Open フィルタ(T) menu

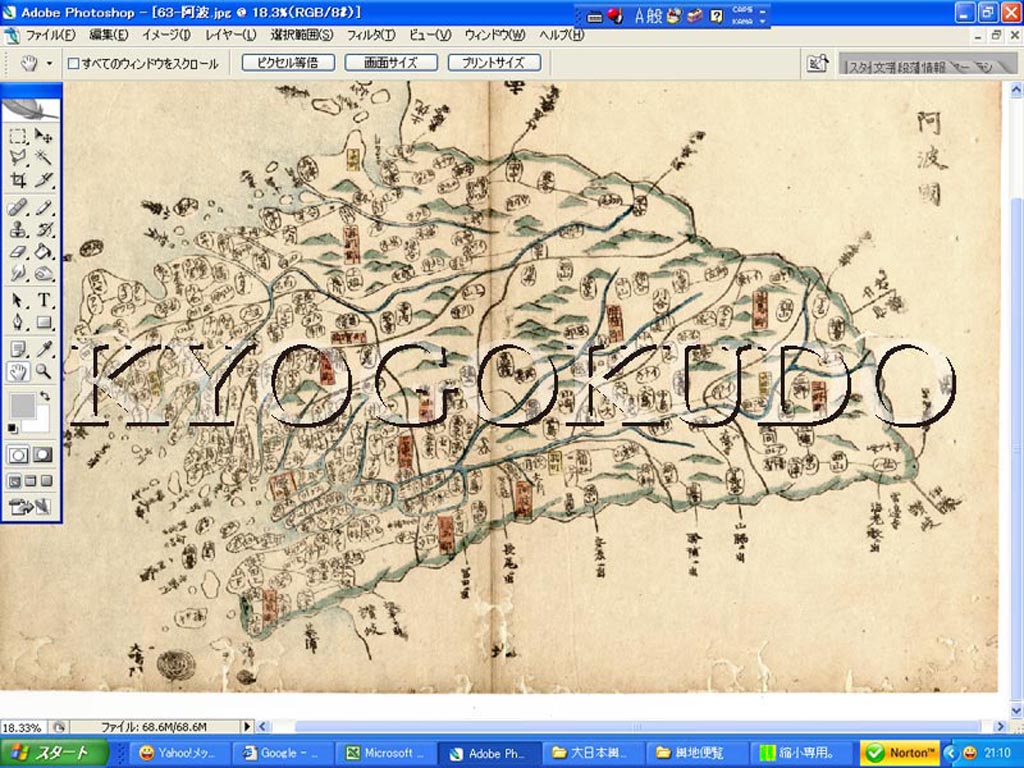370,35
